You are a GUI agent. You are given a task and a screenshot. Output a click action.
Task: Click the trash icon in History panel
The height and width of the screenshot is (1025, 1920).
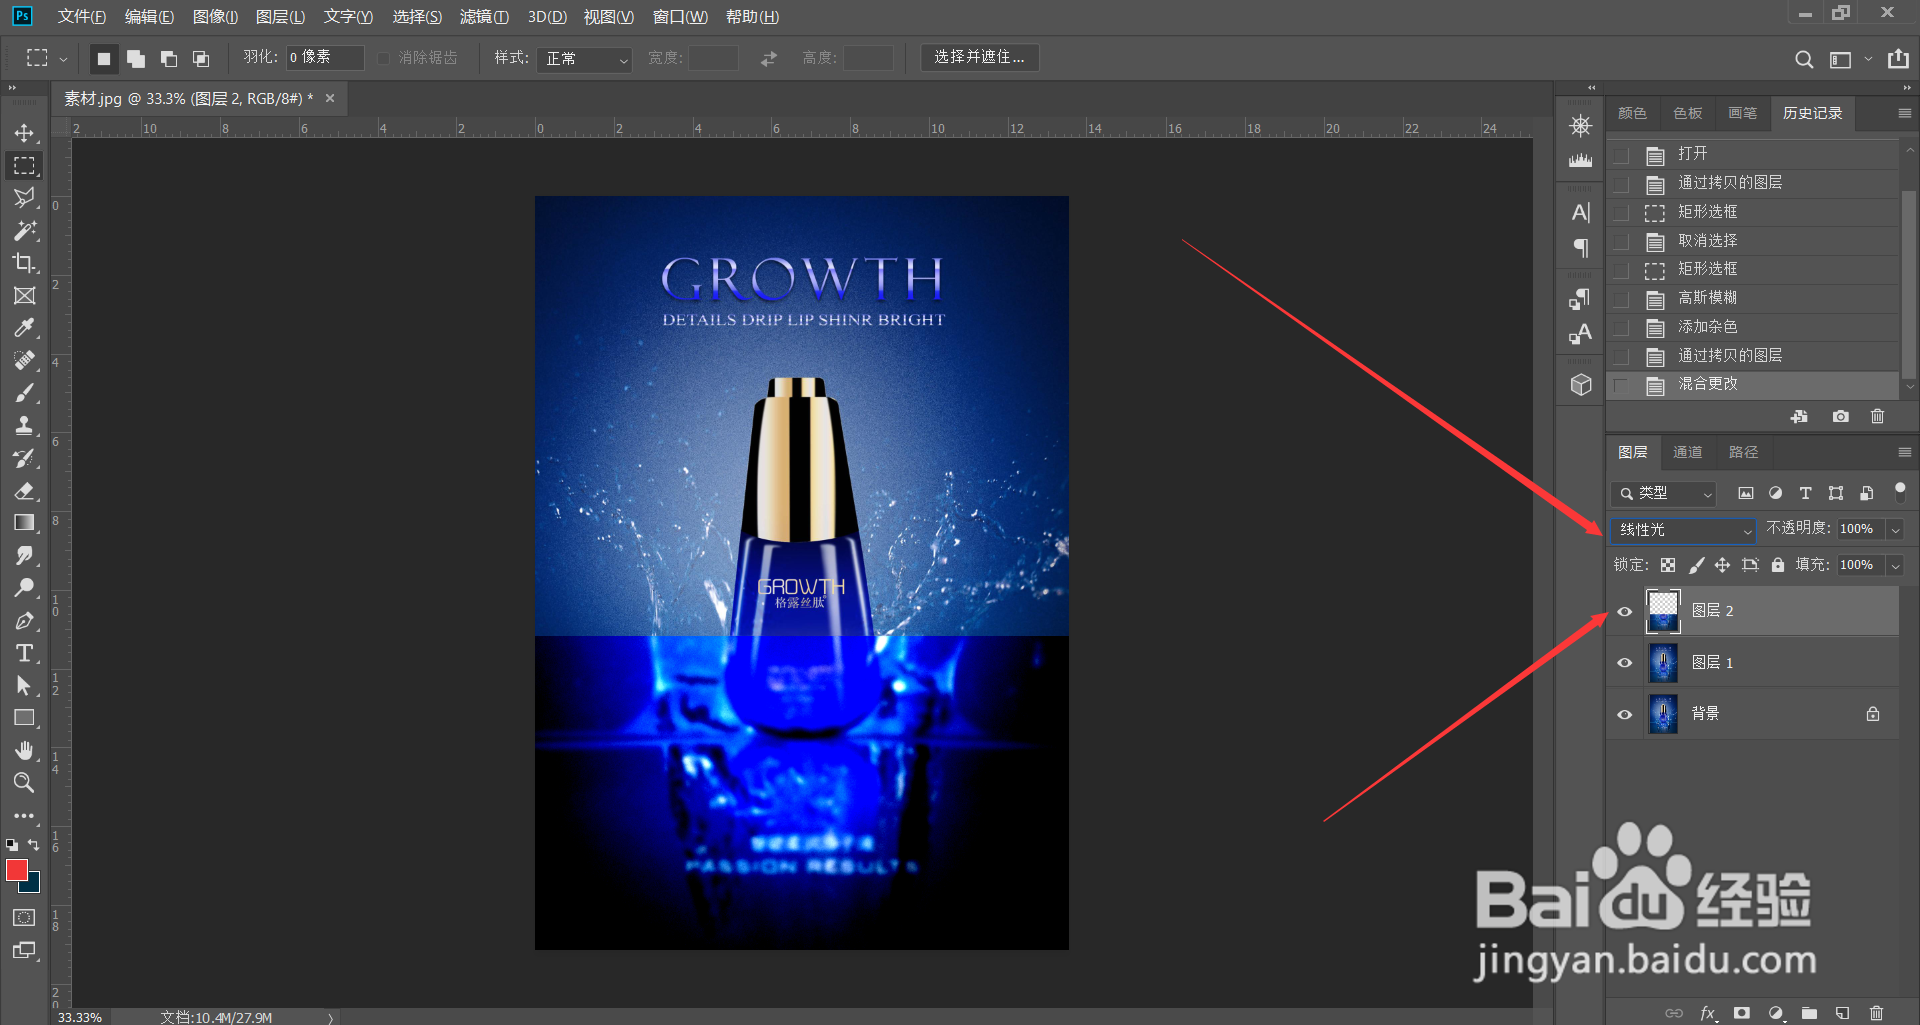[1877, 416]
